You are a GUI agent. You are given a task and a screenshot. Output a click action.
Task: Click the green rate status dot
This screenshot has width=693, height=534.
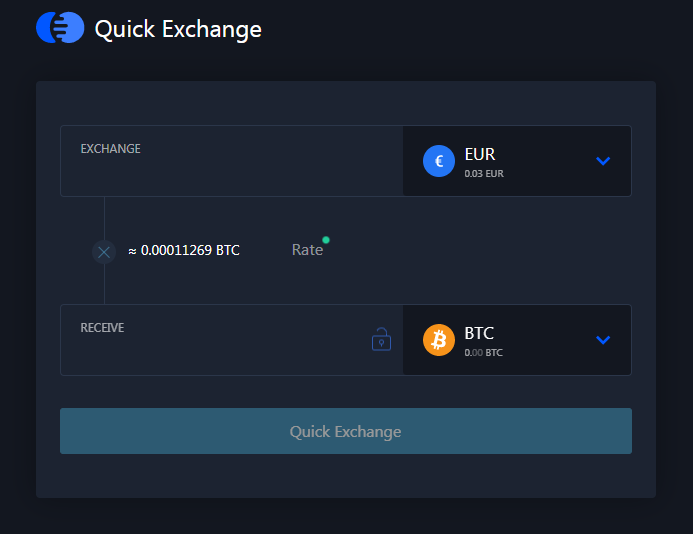point(326,240)
